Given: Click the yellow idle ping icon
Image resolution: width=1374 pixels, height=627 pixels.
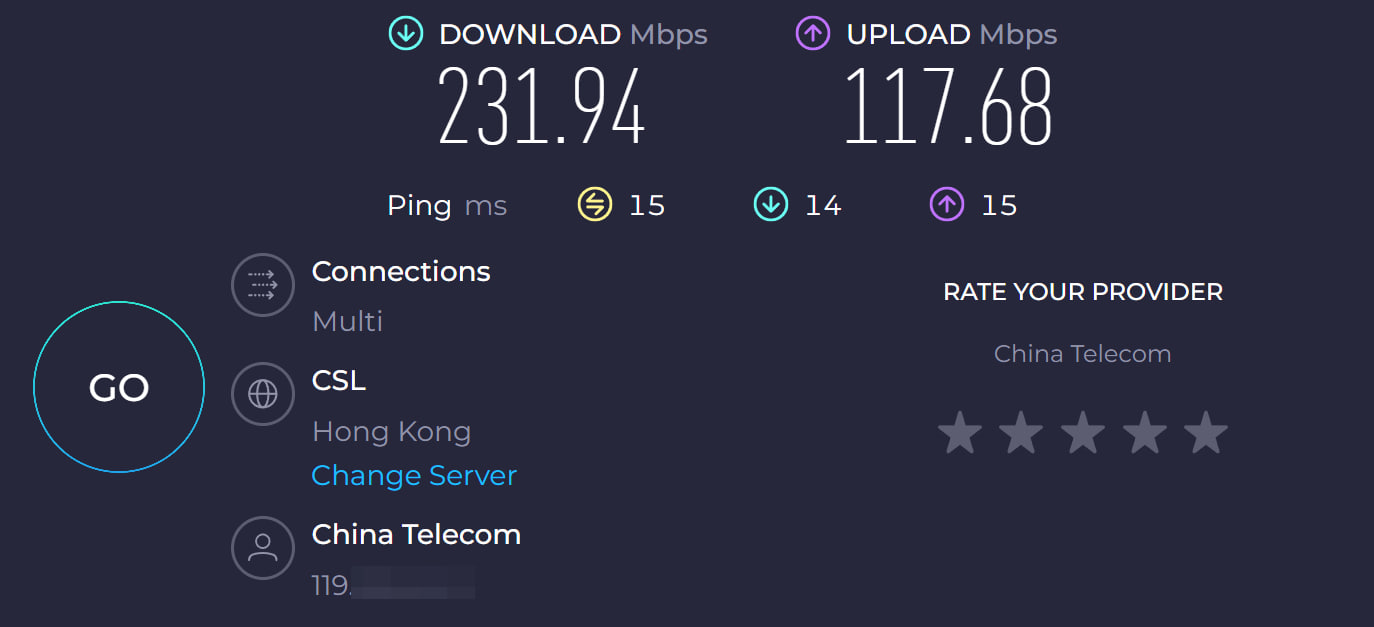Looking at the screenshot, I should (x=595, y=205).
